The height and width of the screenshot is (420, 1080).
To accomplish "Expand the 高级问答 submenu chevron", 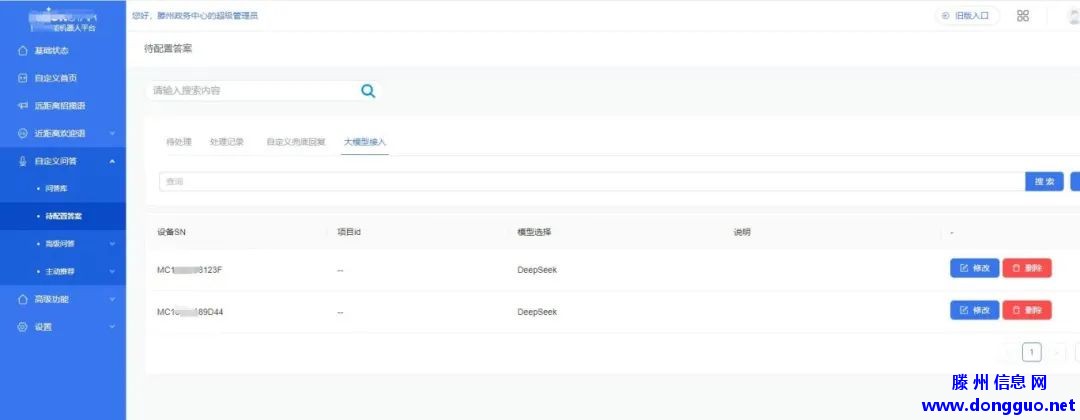I will (112, 244).
